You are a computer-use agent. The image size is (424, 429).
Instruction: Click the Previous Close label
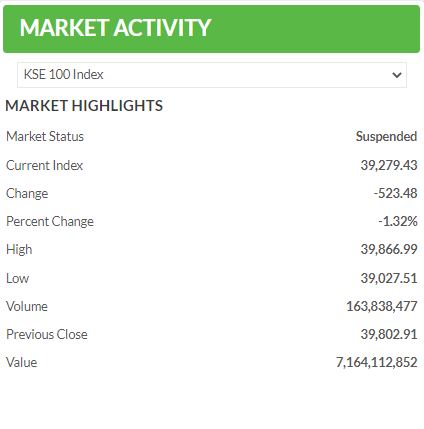coord(47,335)
